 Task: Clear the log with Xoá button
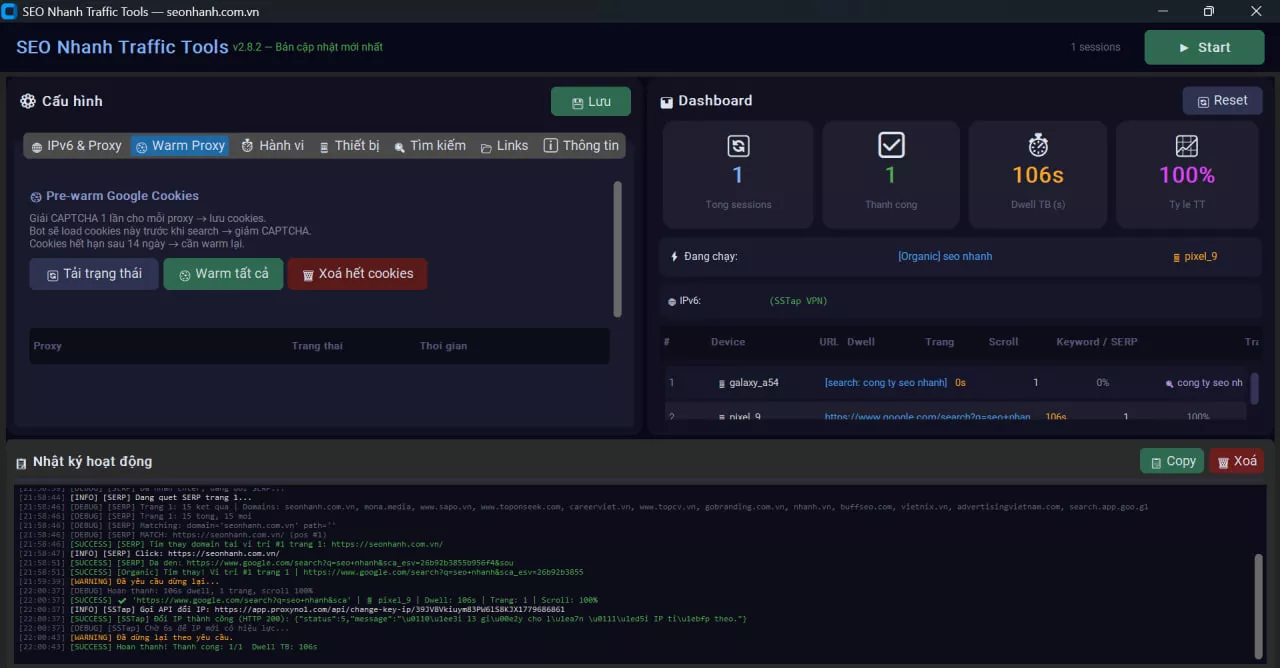1236,461
